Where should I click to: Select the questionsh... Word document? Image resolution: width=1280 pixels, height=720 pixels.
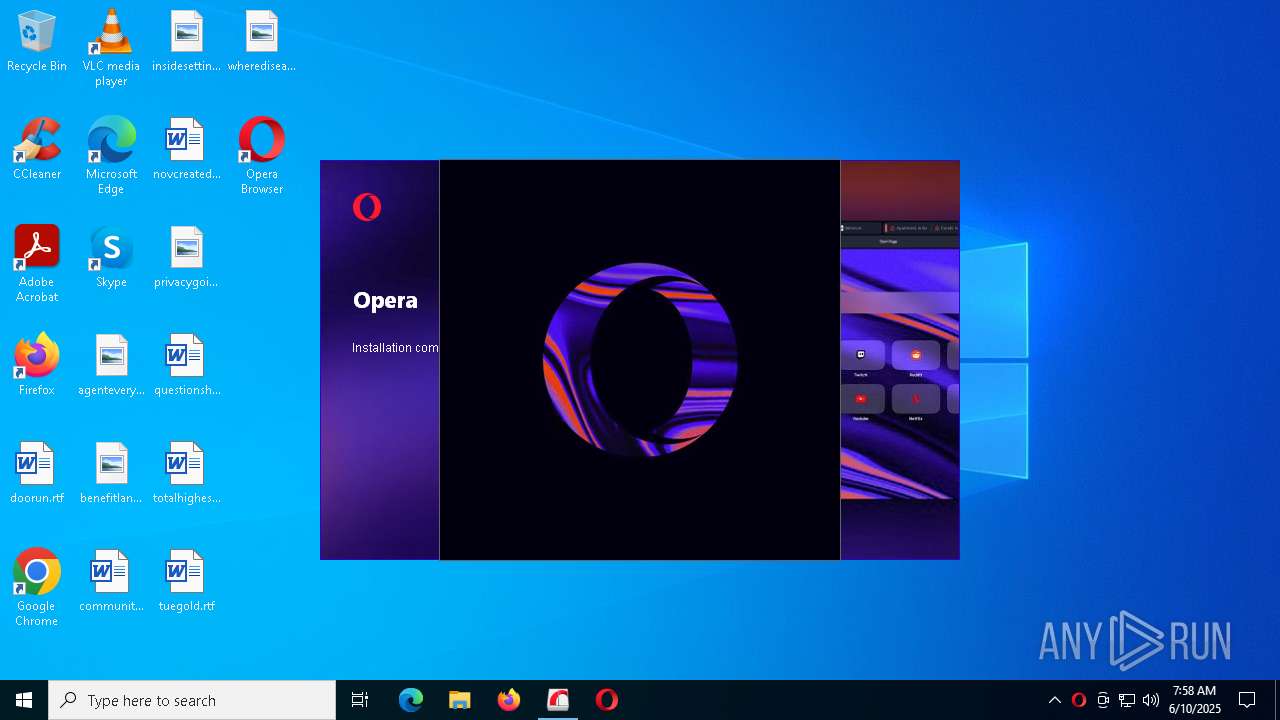click(x=186, y=366)
